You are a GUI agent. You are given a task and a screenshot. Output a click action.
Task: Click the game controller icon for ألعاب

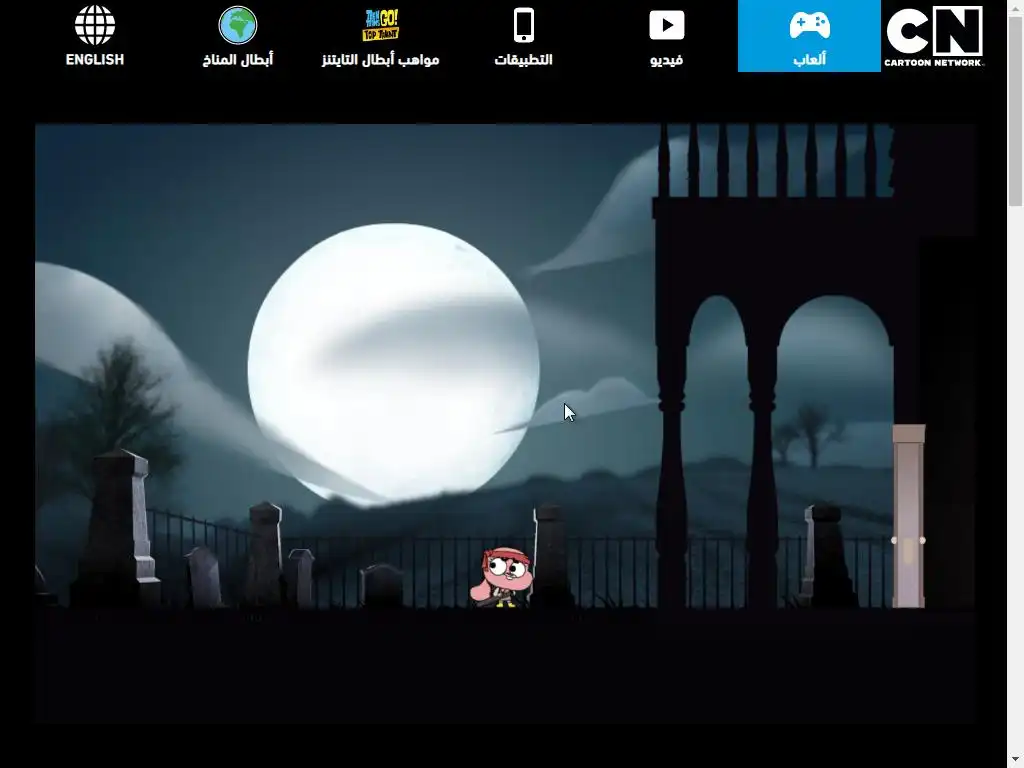809,25
